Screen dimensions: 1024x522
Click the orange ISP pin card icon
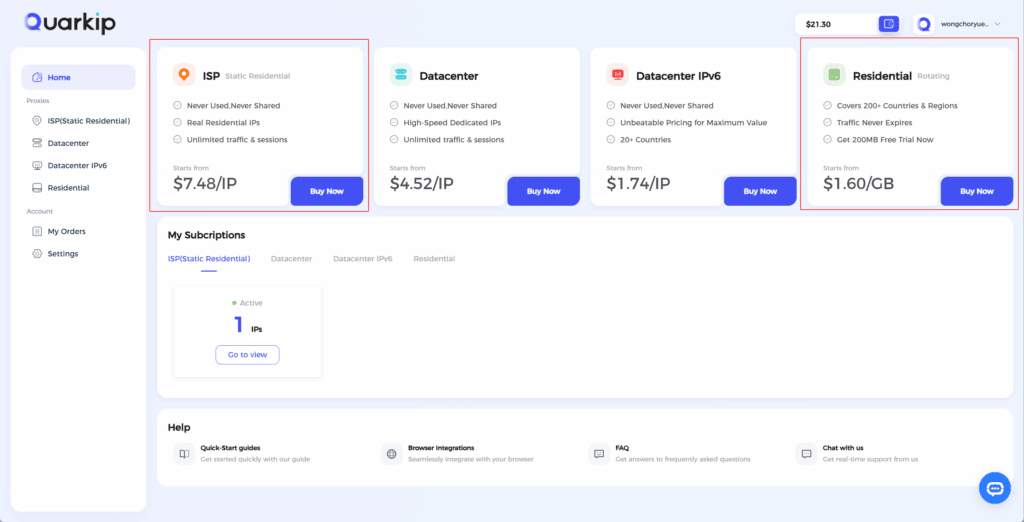coord(184,75)
